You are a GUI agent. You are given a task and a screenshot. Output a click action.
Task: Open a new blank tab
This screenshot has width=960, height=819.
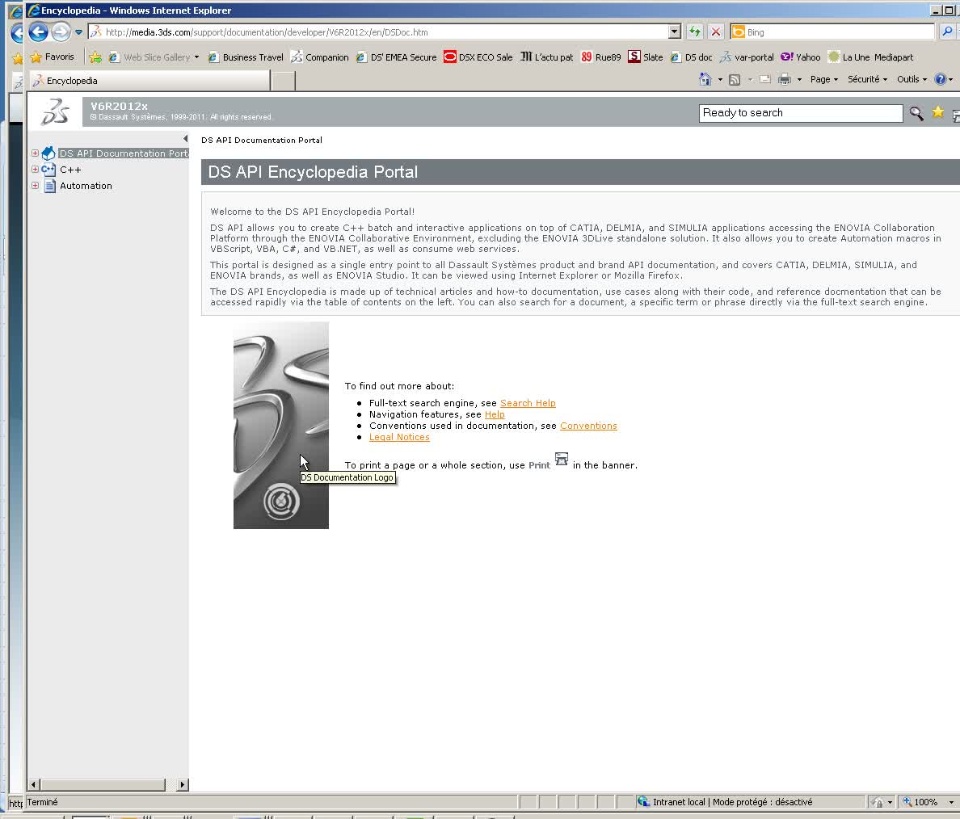coord(283,81)
